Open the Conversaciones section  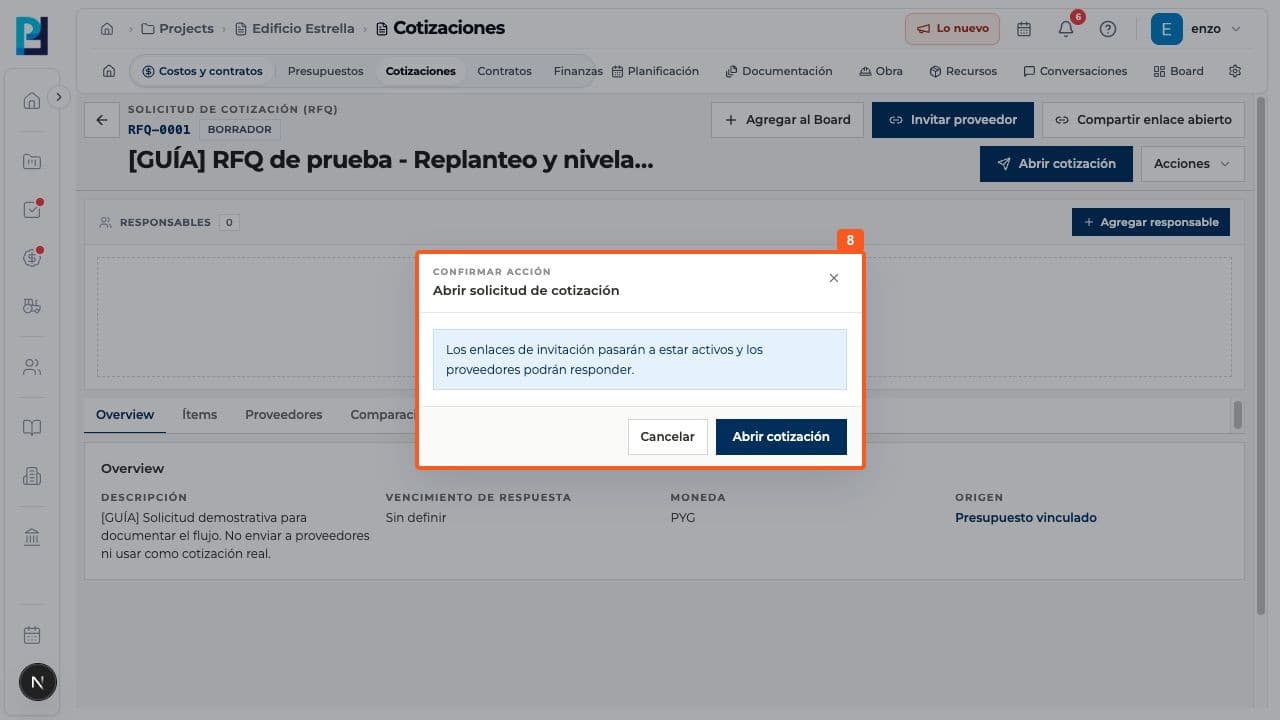coord(1075,71)
